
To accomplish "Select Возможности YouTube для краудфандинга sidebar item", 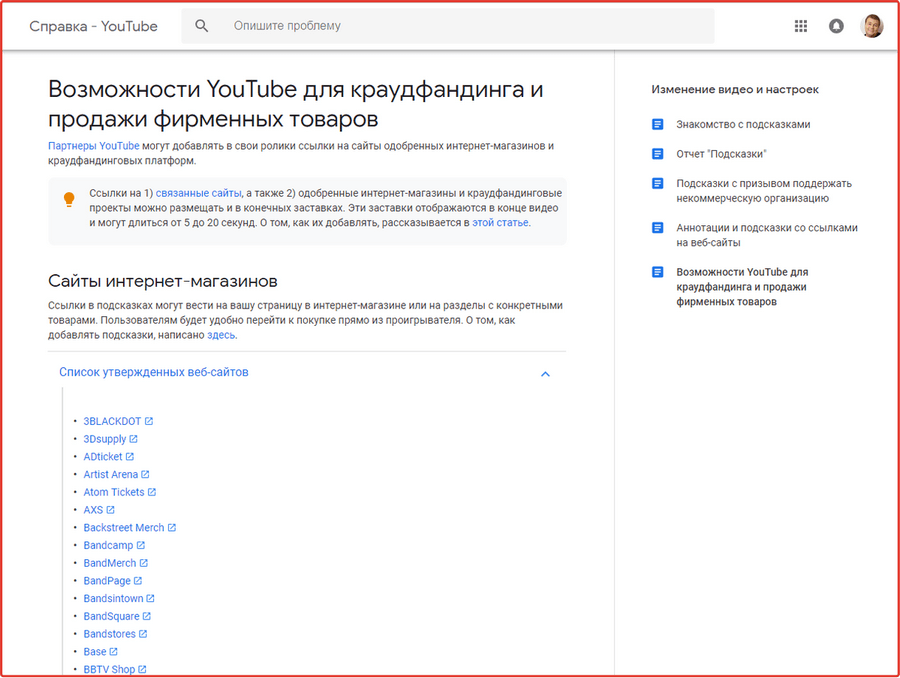I will point(742,287).
